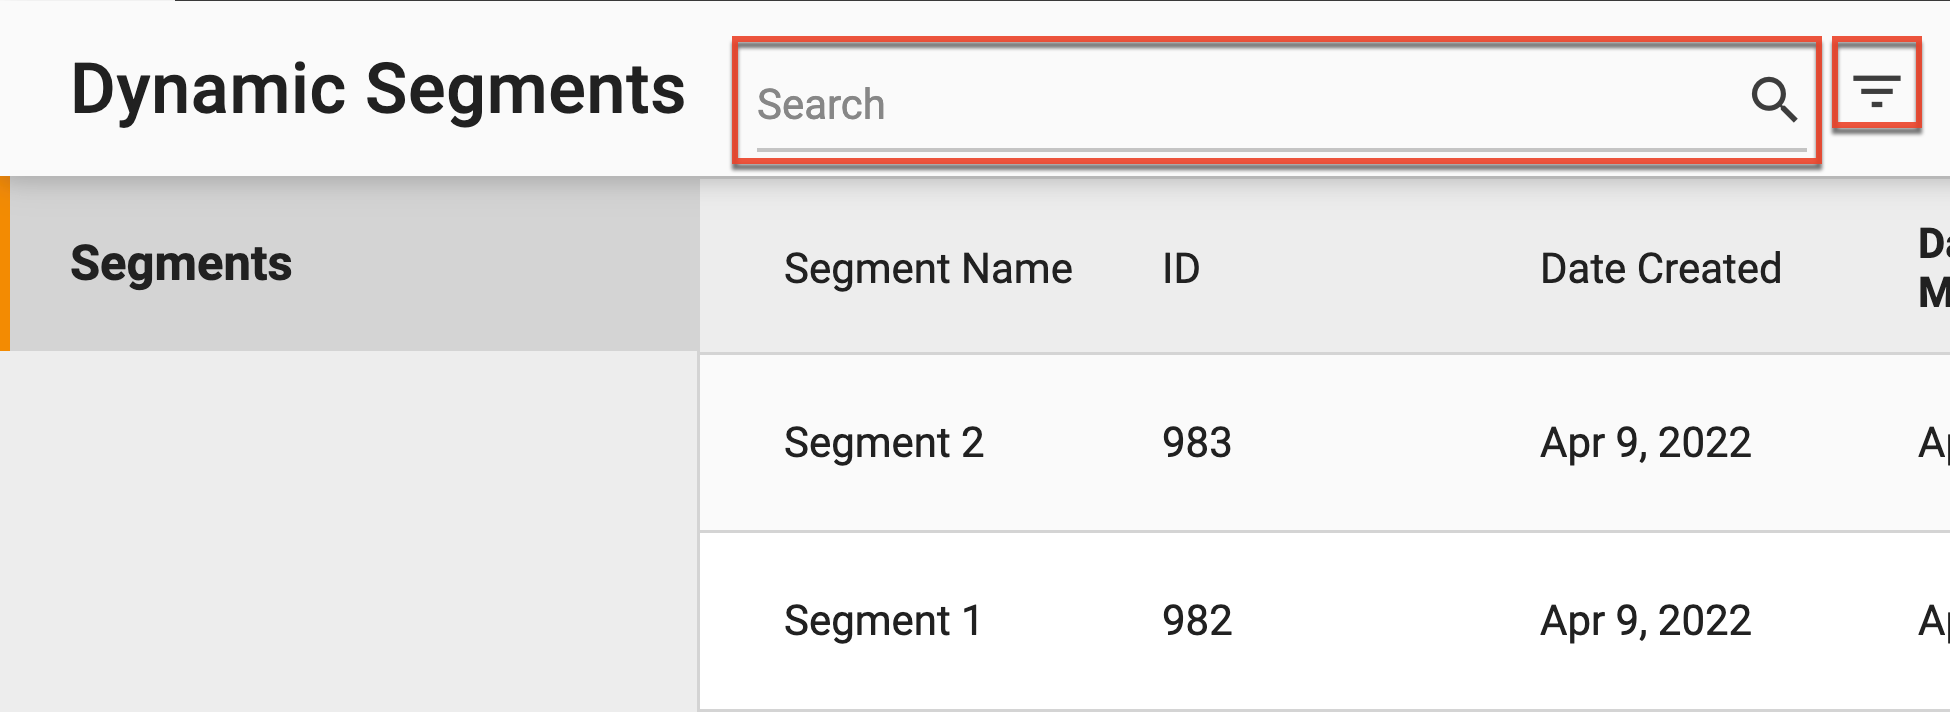
Task: Click Segment 2's Date Created value
Action: pyautogui.click(x=1644, y=443)
